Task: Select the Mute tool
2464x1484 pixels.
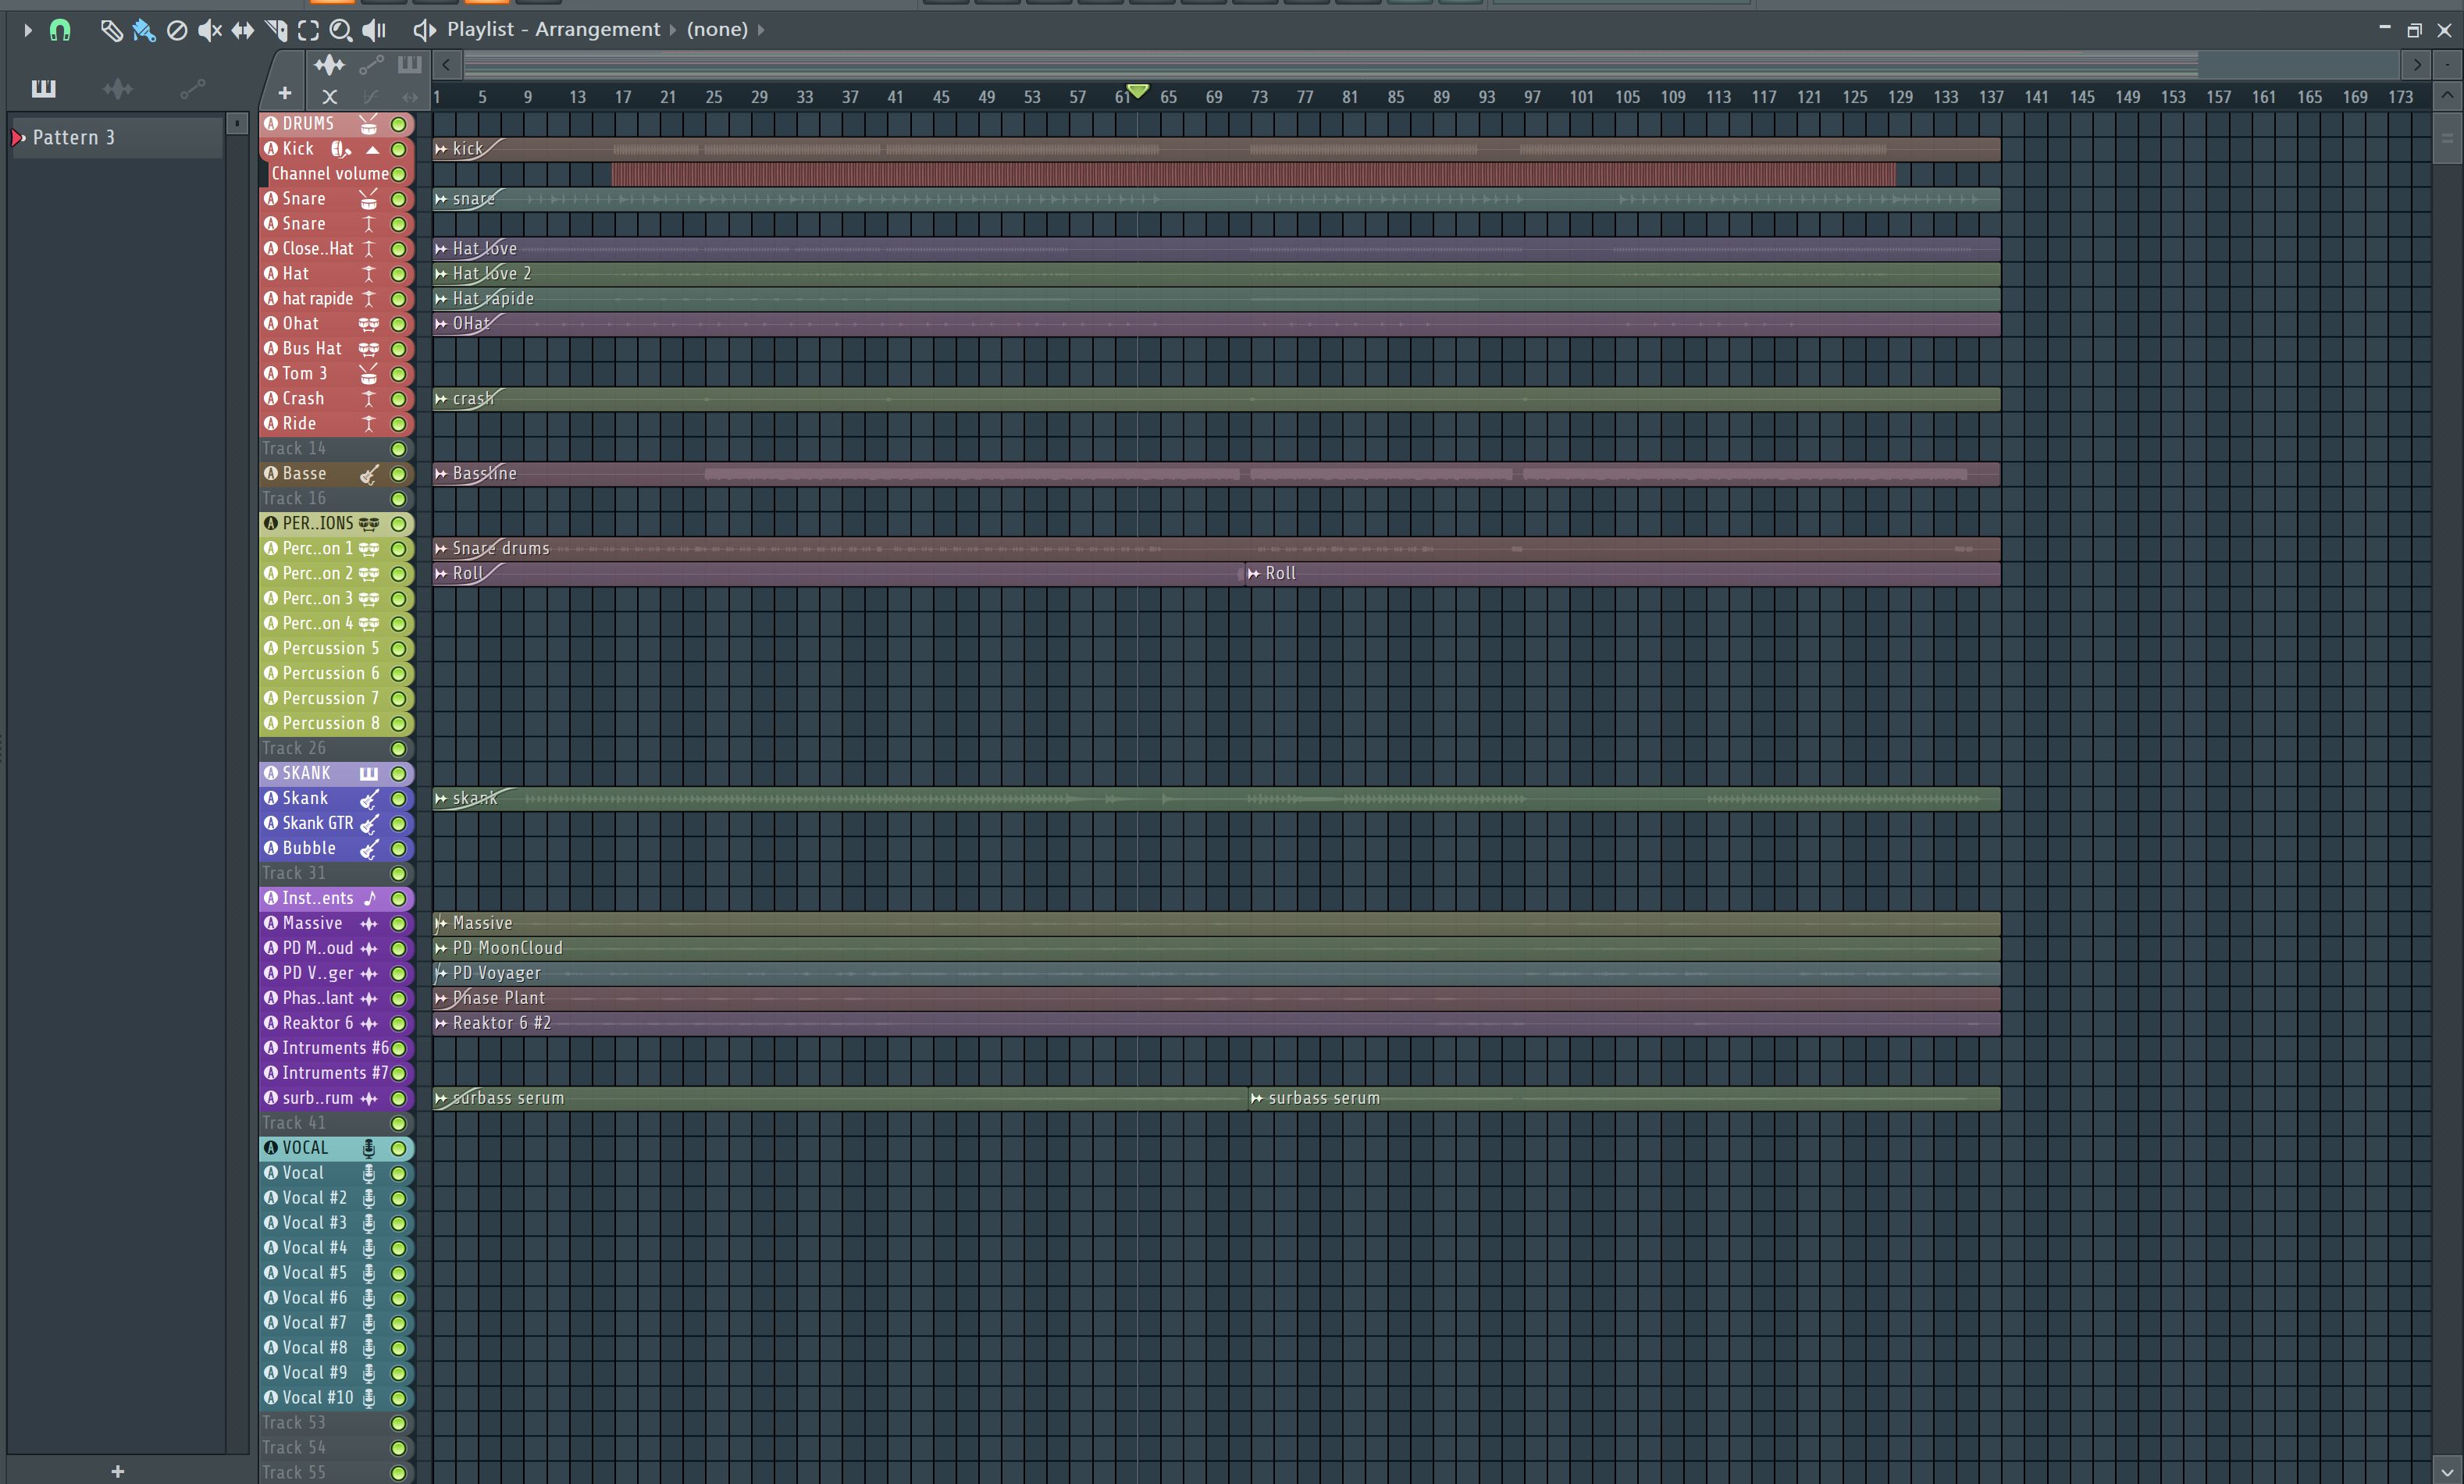Action: pos(209,30)
